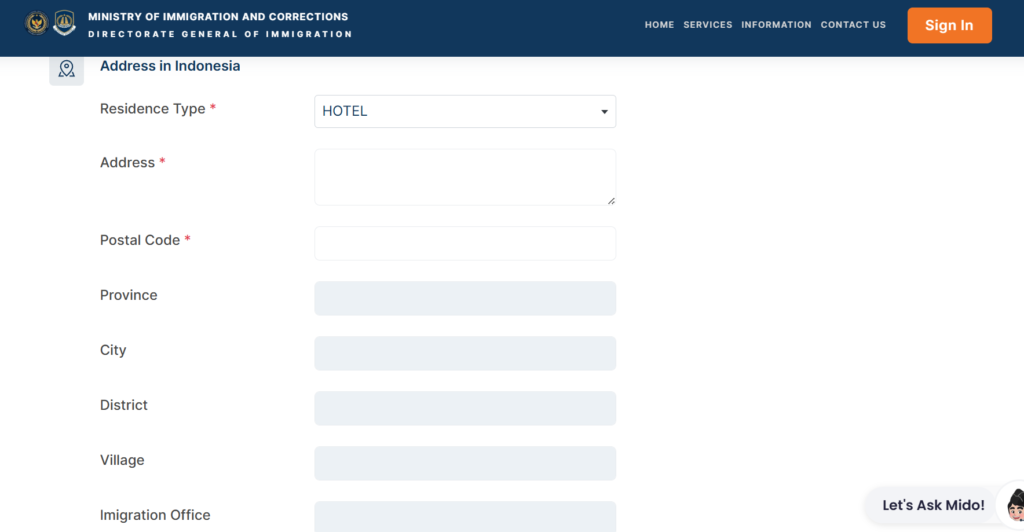Click the Residence Type dropdown arrow

604,112
